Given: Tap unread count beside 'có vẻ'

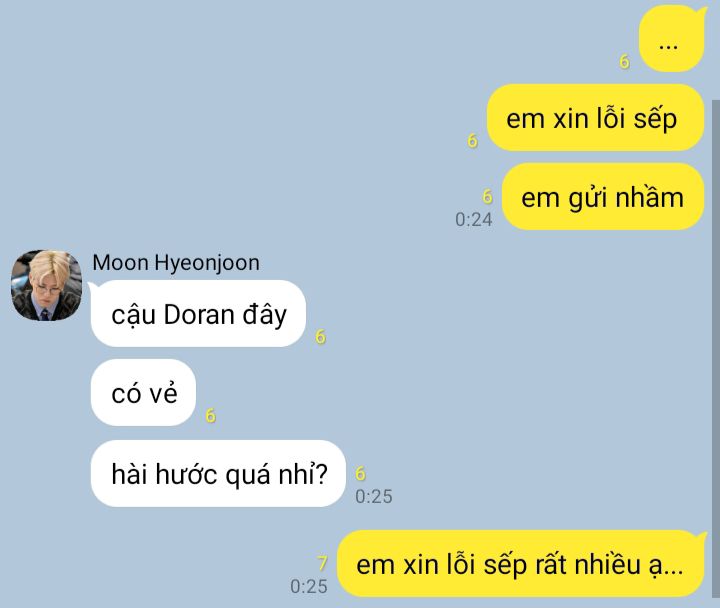Looking at the screenshot, I should pos(210,416).
